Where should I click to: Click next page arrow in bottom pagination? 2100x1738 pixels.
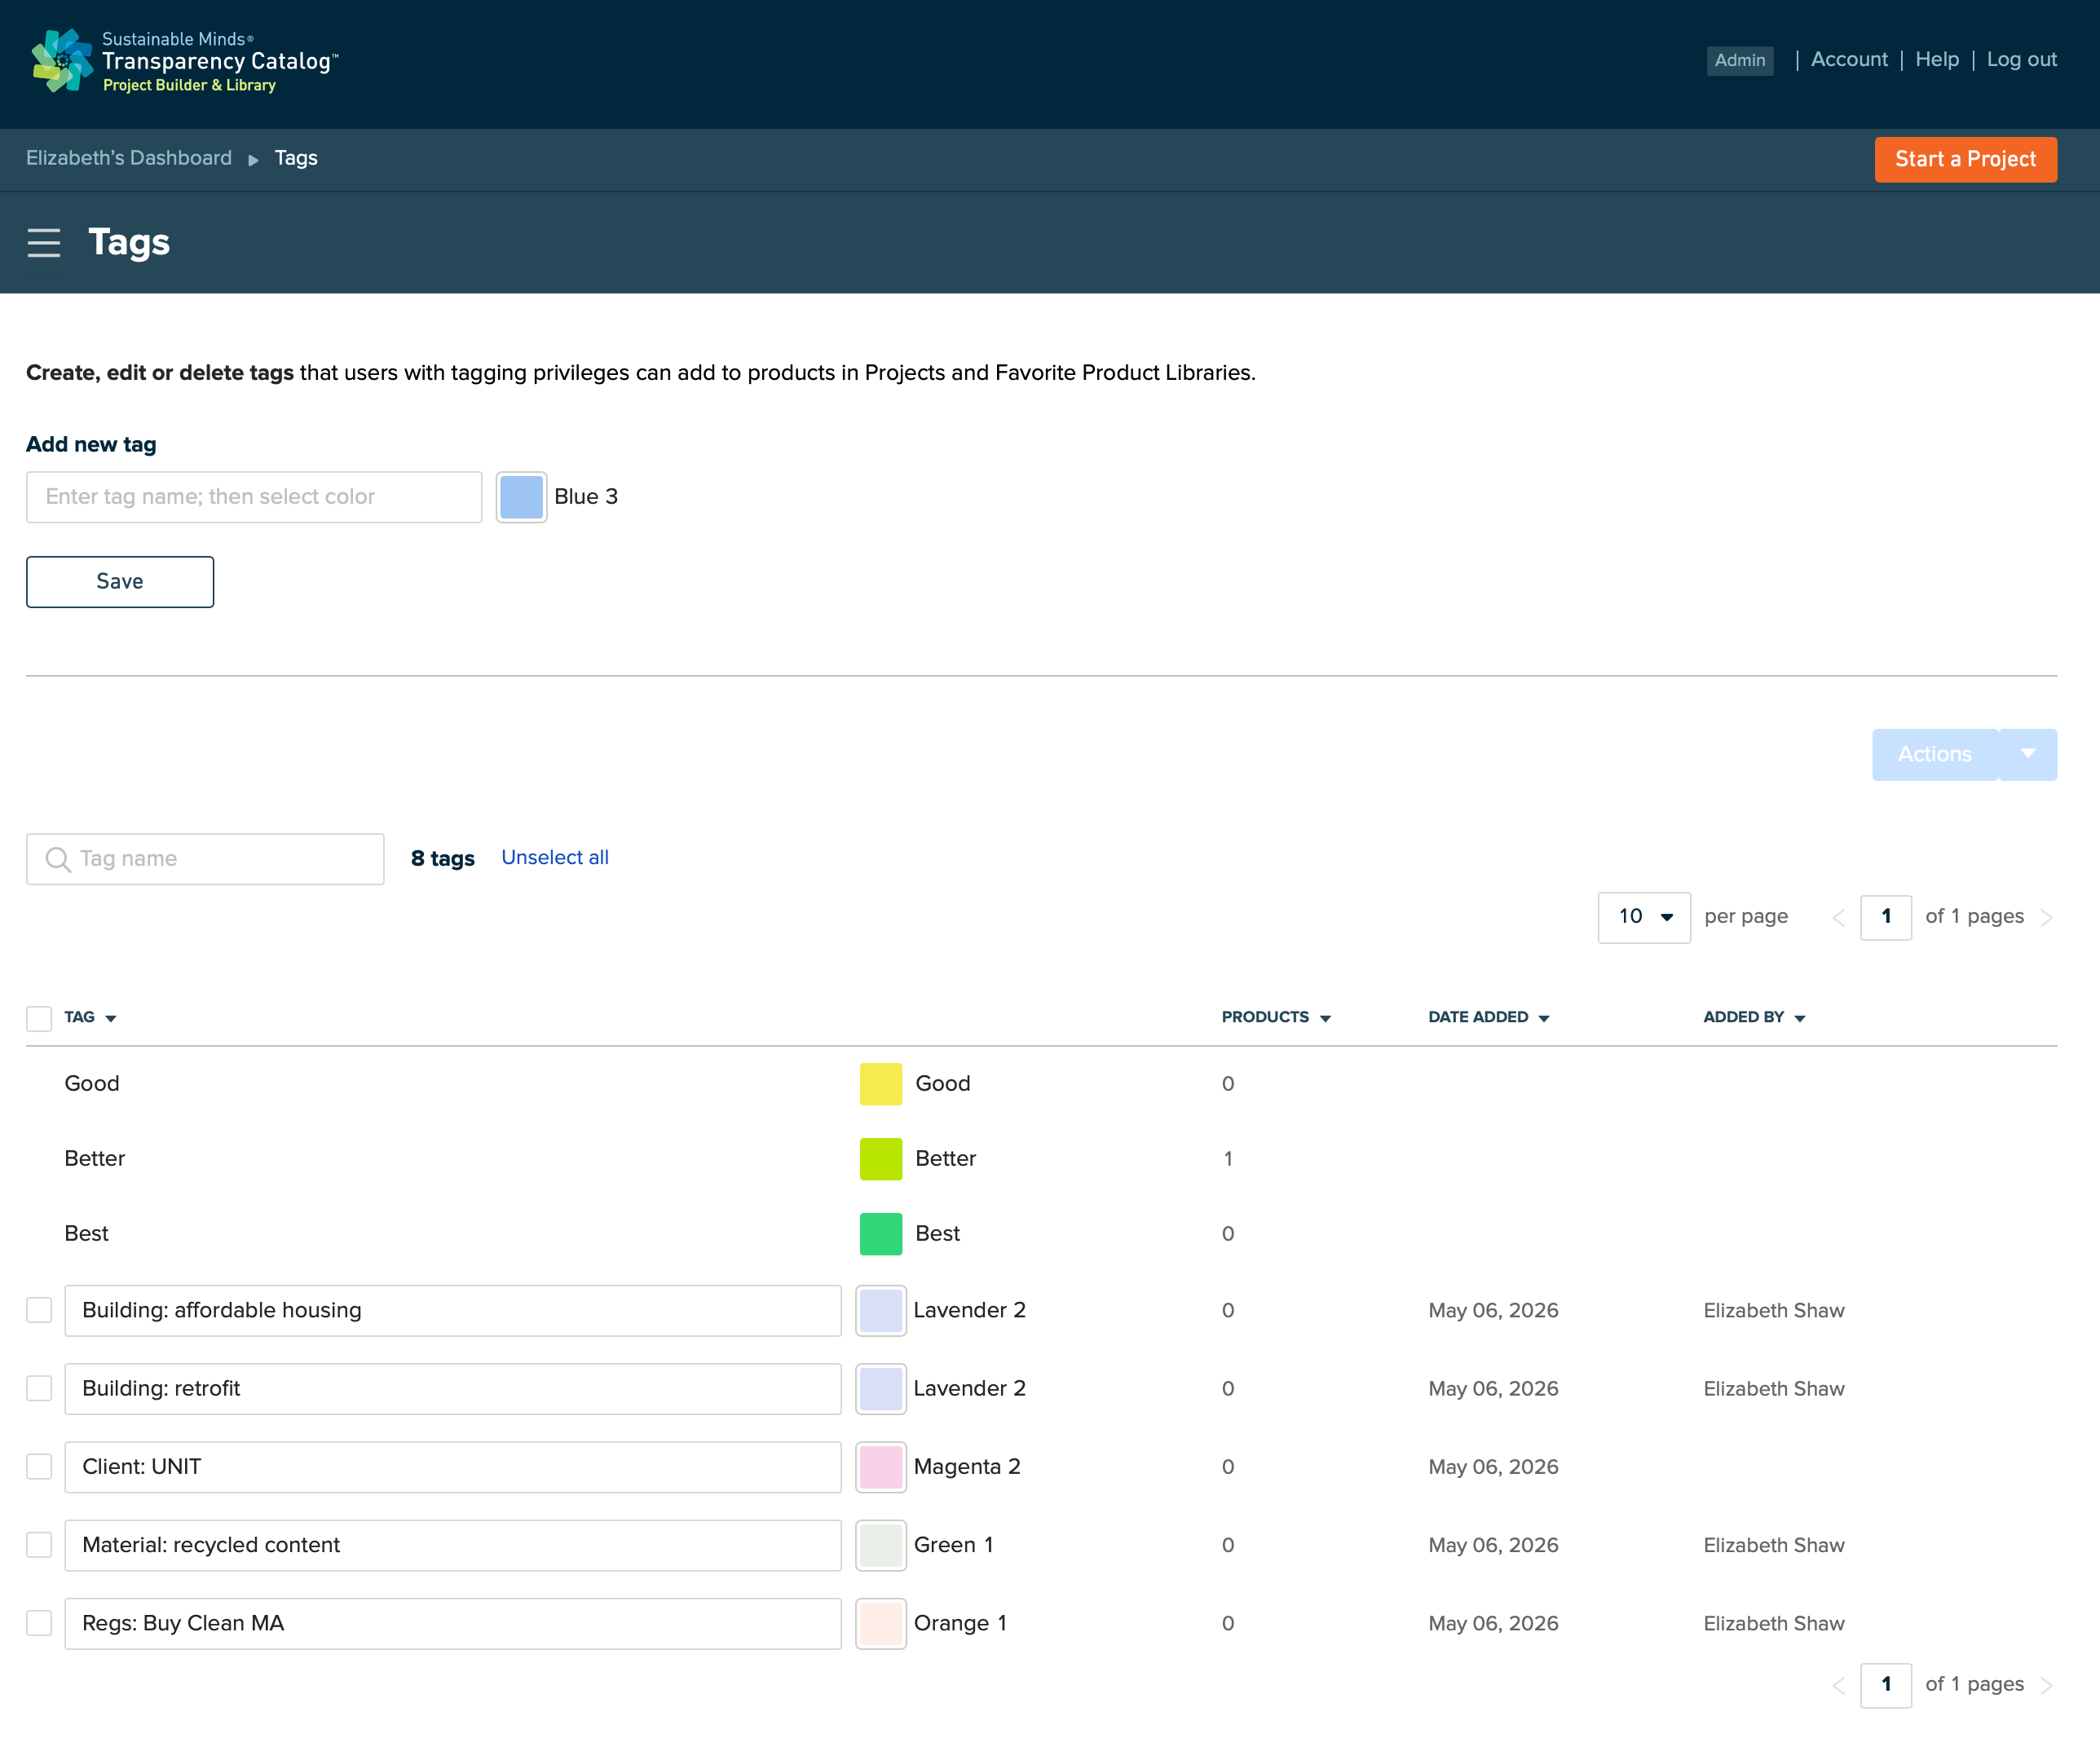tap(2046, 1685)
